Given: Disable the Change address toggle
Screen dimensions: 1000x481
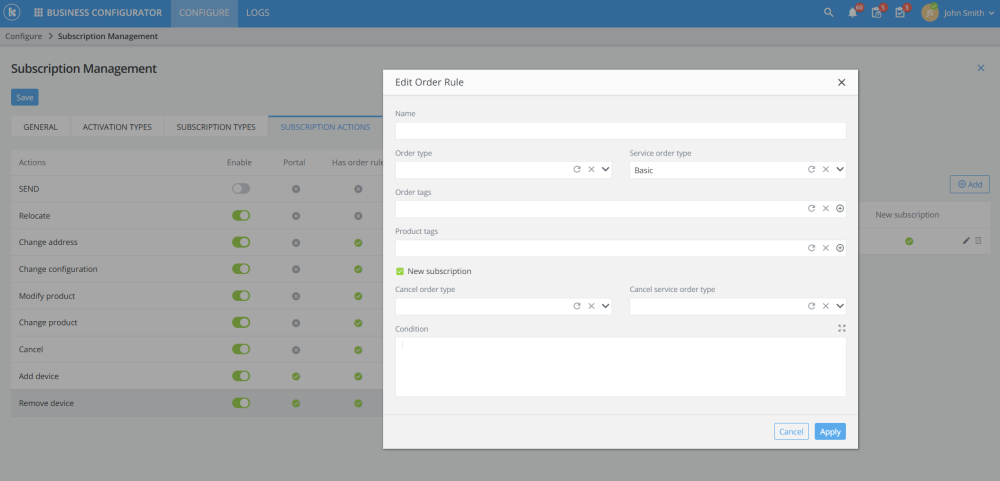Looking at the screenshot, I should (x=241, y=242).
